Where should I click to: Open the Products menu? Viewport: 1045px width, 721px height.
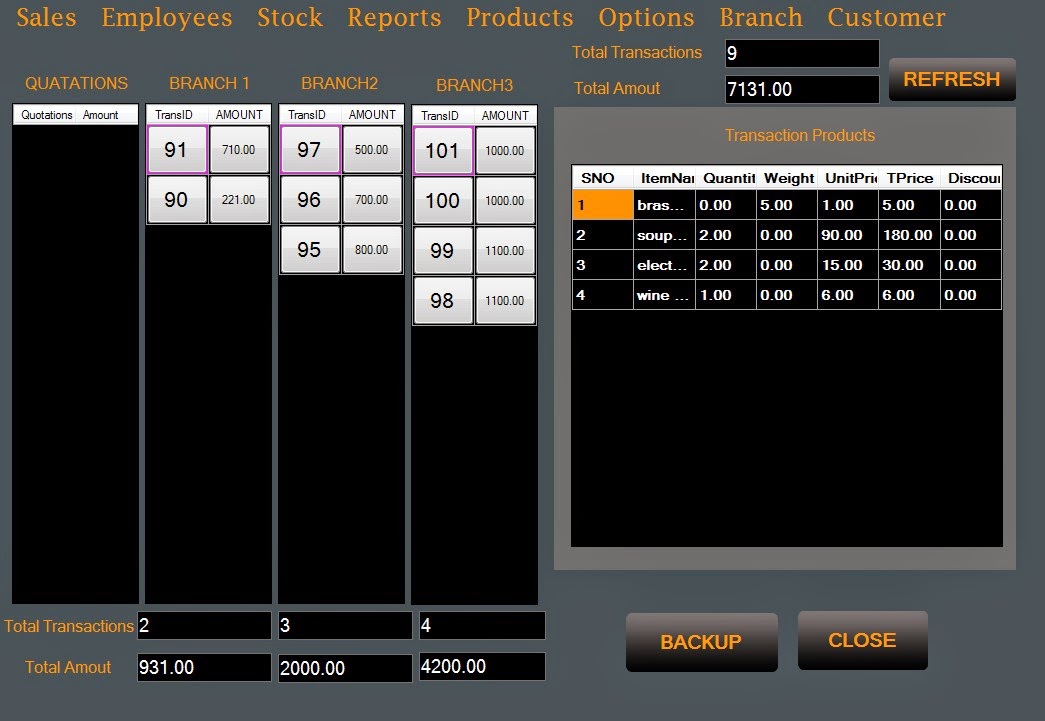(519, 17)
